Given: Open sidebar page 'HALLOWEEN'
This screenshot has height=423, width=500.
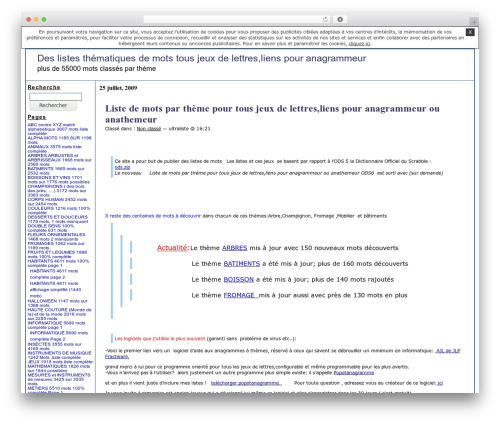Looking at the screenshot, I should (x=58, y=303).
